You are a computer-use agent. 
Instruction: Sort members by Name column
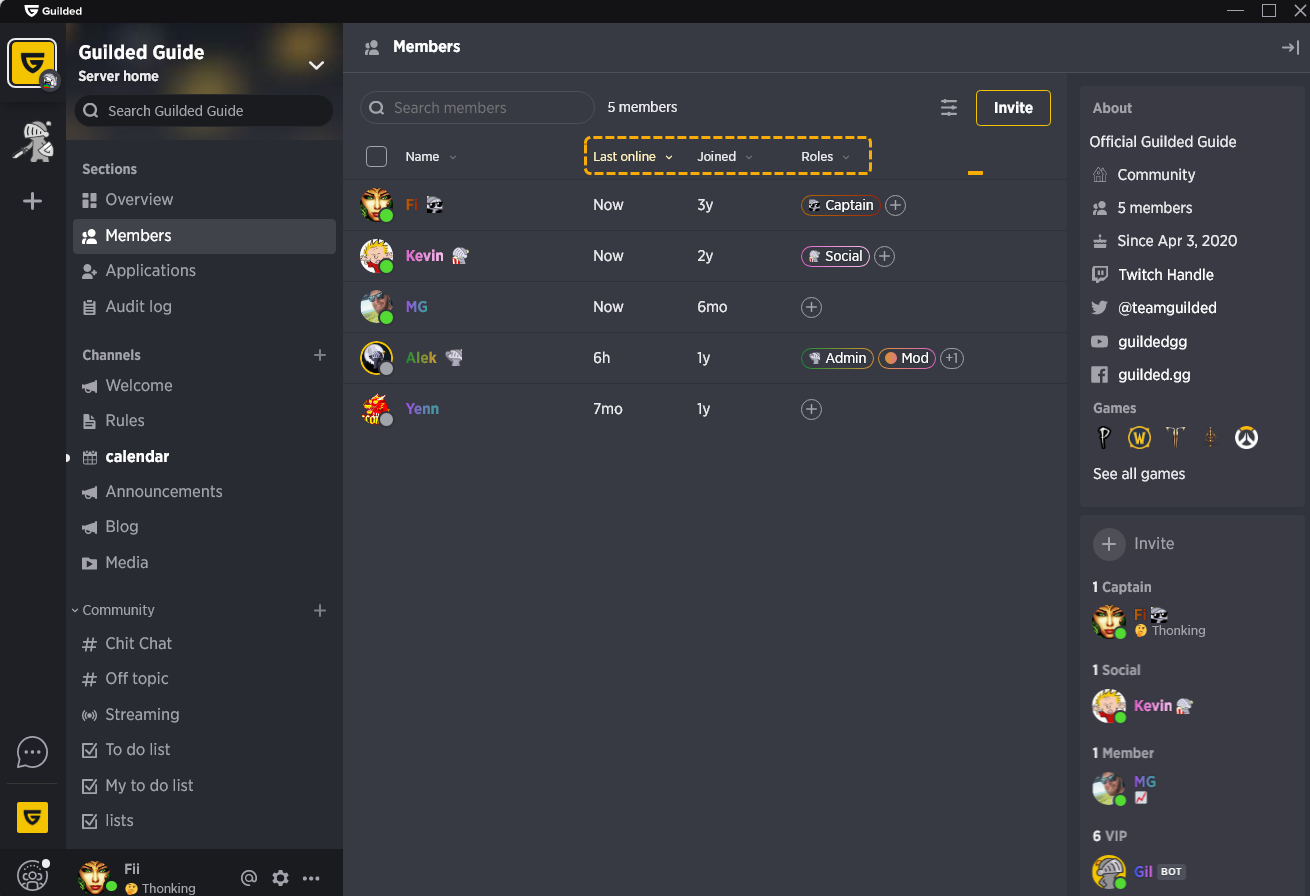pyautogui.click(x=431, y=157)
